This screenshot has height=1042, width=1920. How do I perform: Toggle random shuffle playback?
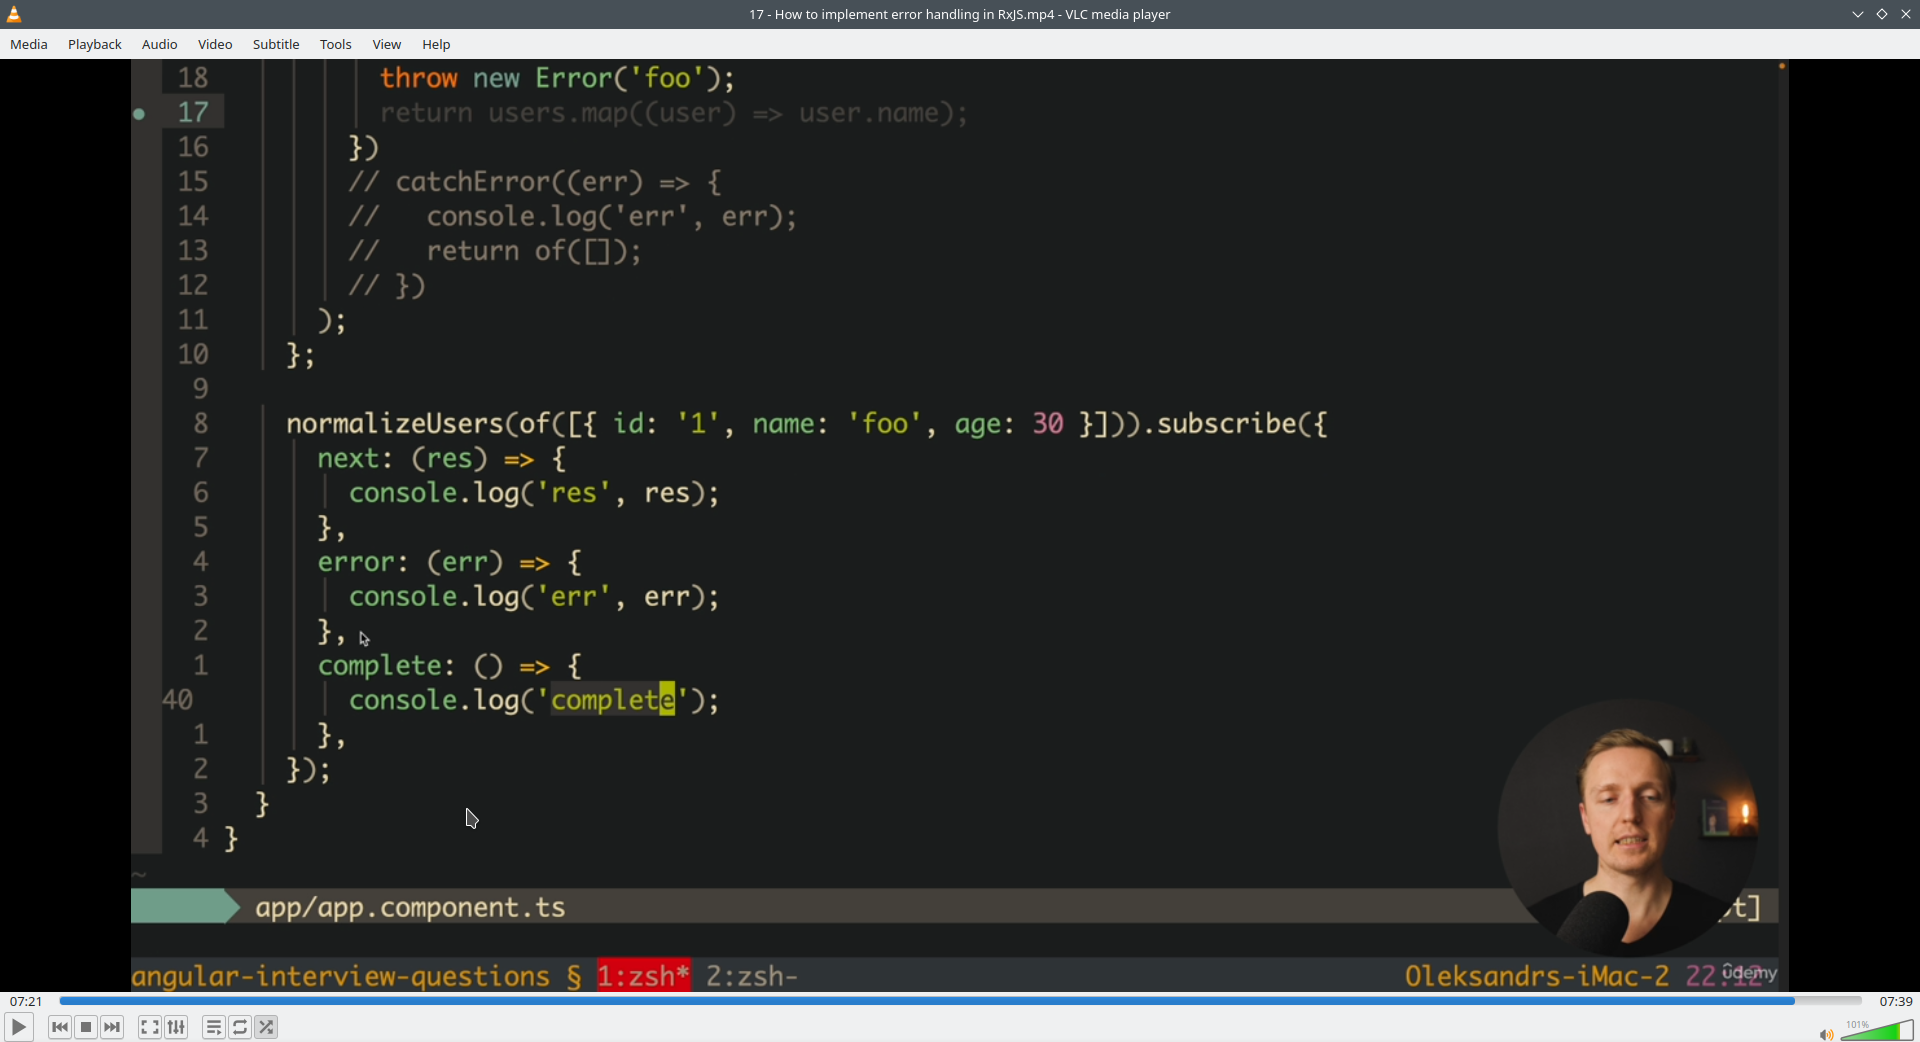[x=267, y=1027]
